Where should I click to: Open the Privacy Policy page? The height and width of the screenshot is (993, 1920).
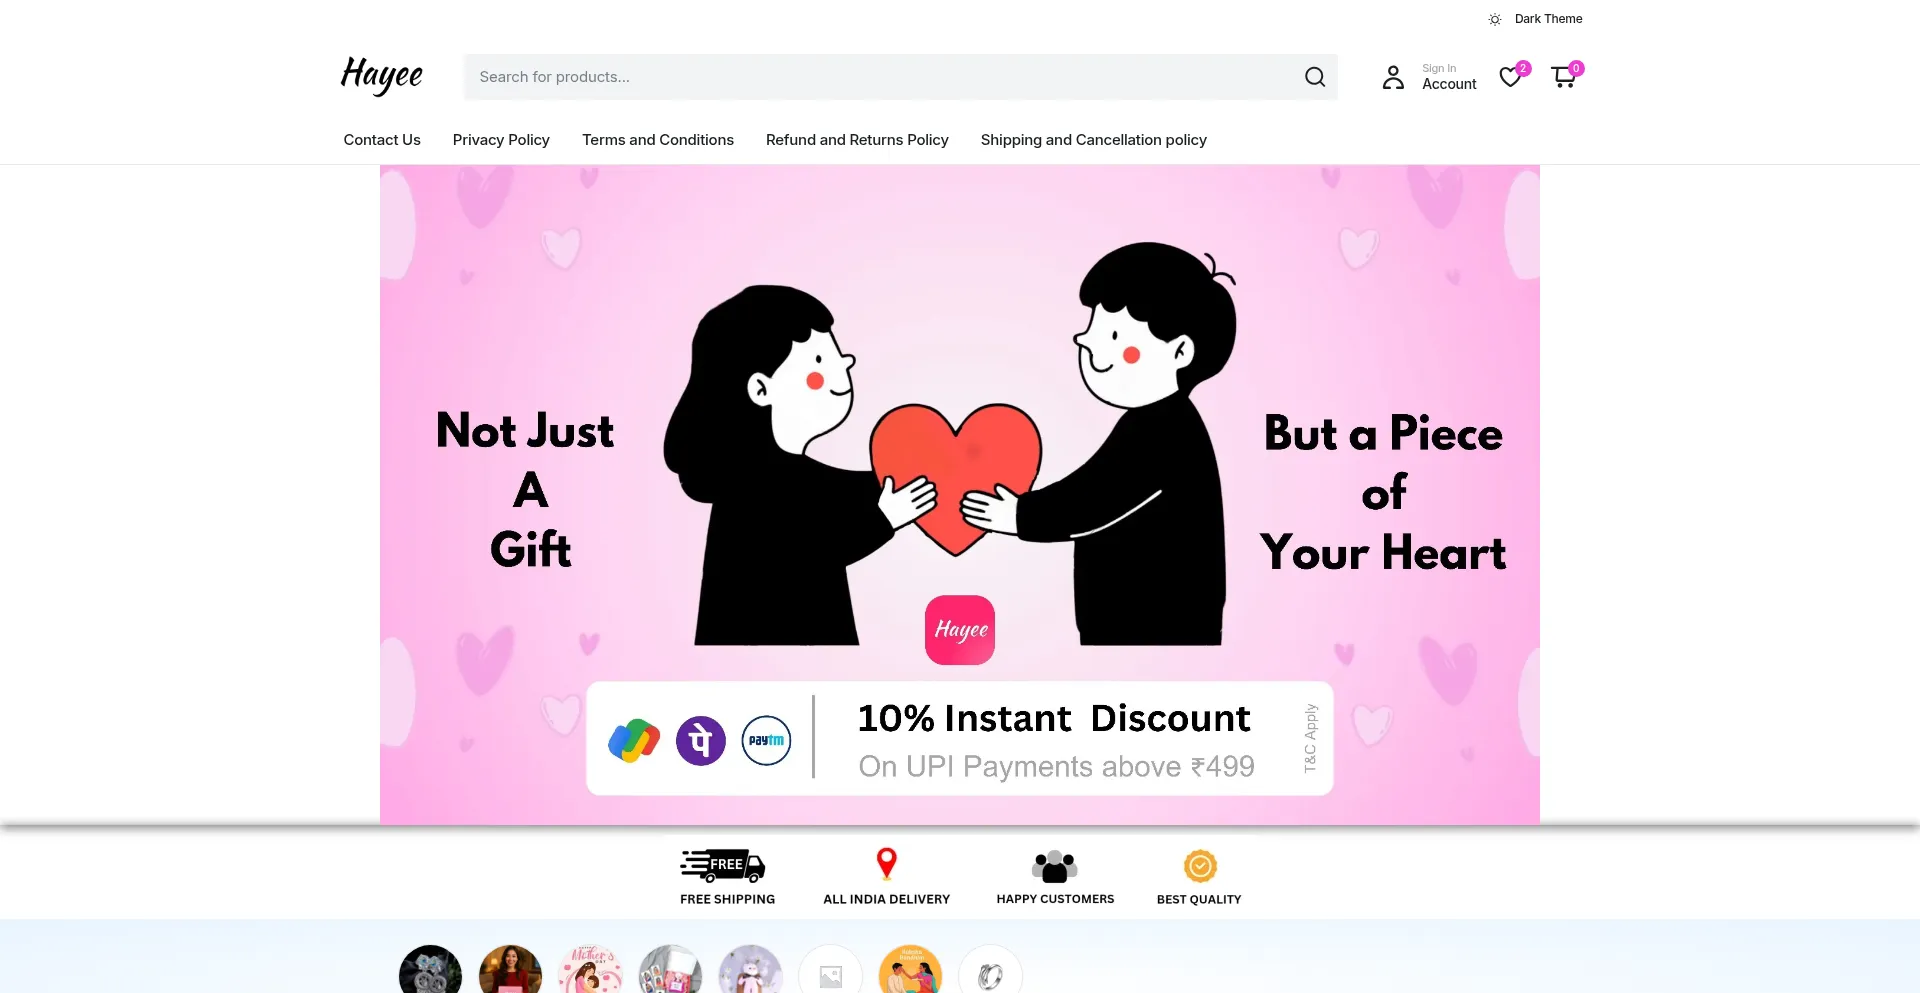pos(501,140)
